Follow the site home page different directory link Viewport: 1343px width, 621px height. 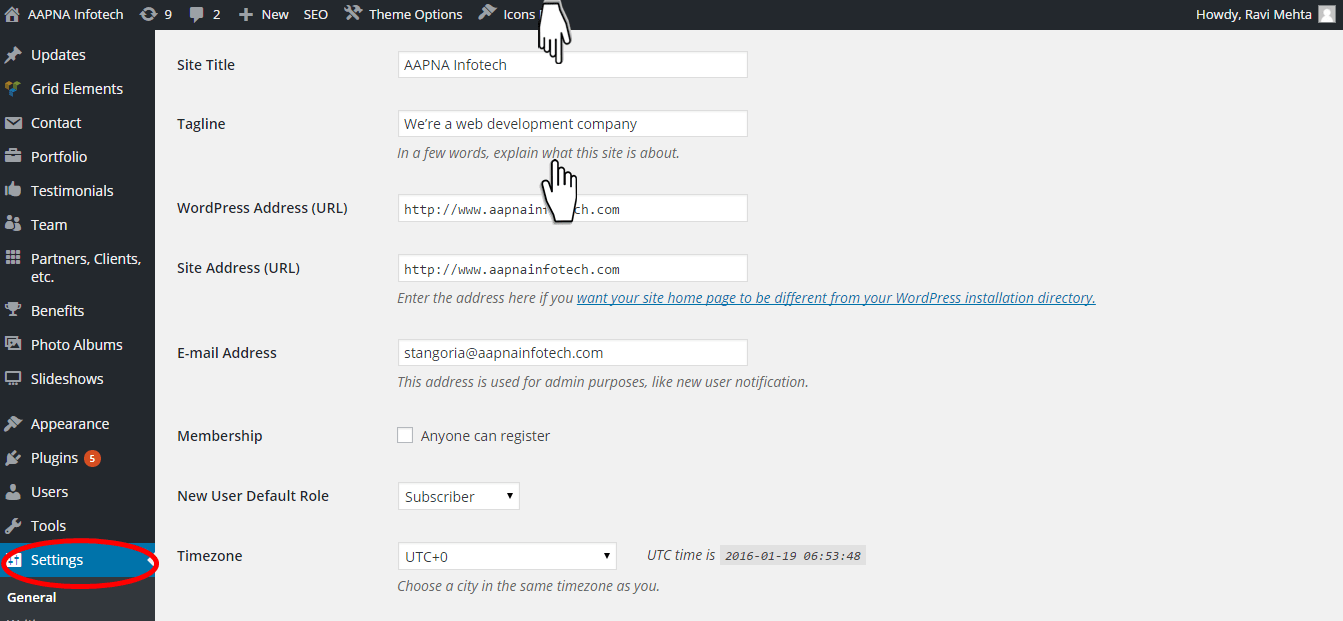point(836,298)
